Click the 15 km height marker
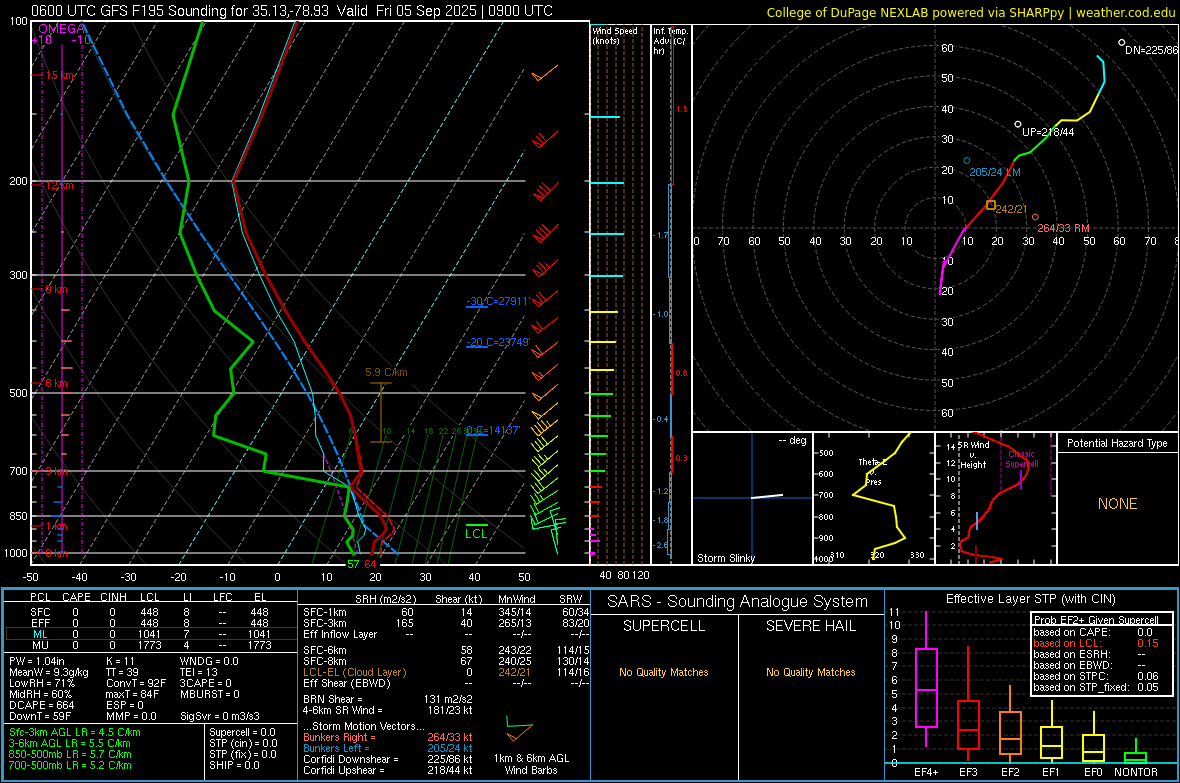 (59, 75)
